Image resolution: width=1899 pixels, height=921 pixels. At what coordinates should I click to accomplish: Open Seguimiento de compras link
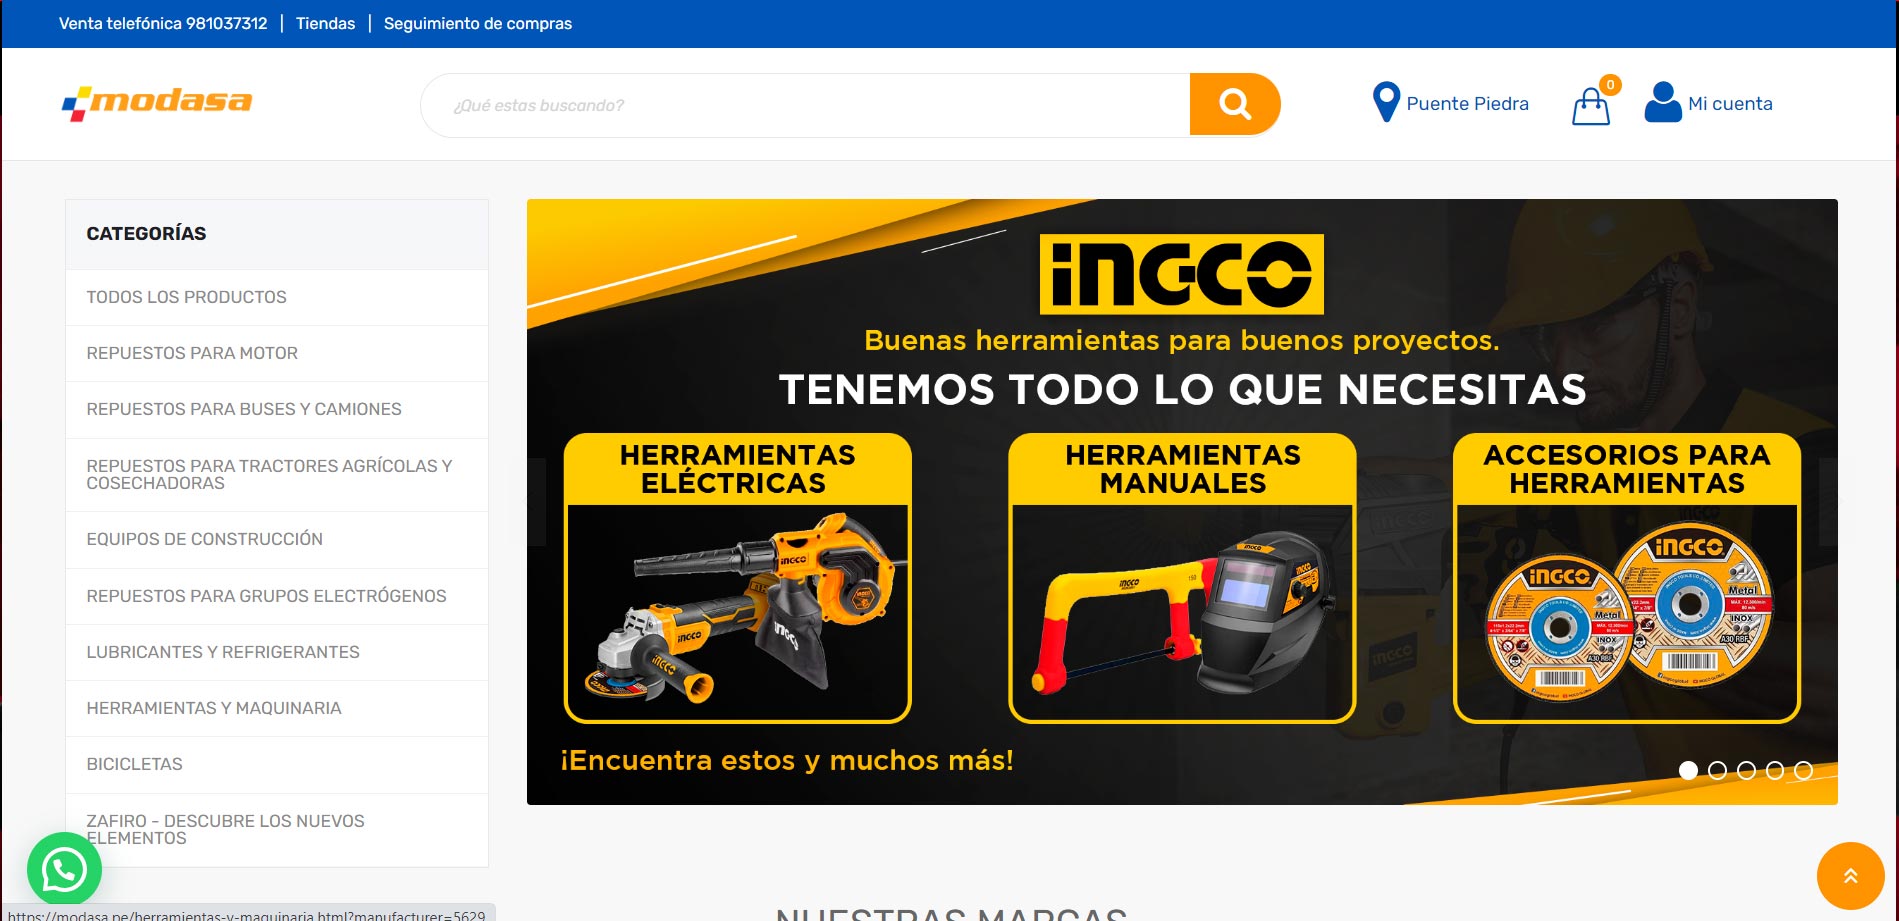(478, 23)
